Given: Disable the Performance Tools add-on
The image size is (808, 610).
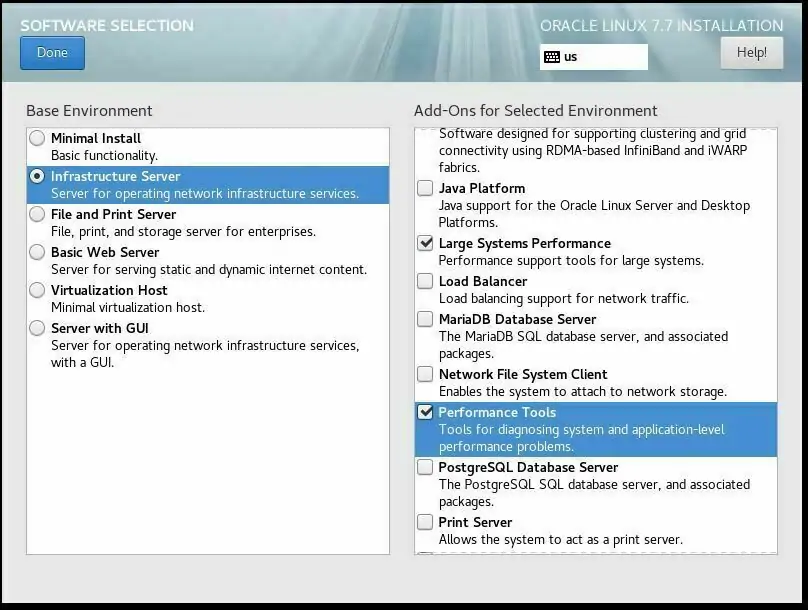Looking at the screenshot, I should point(426,412).
